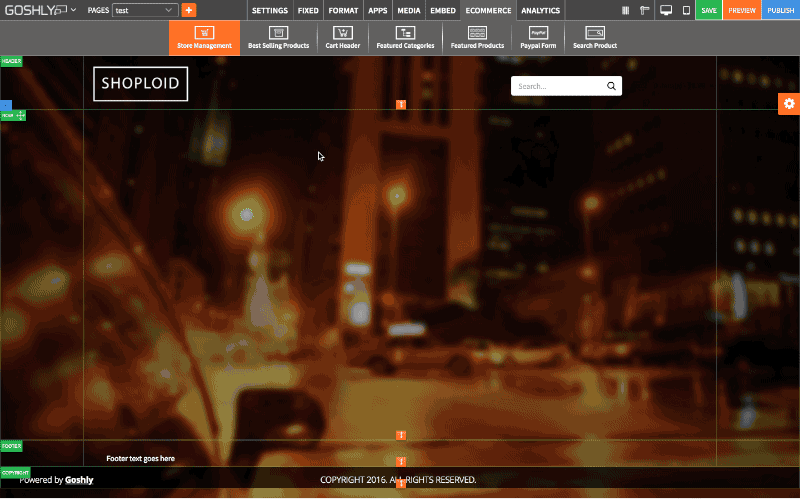Switch to the Analytics tab
Screen dimensions: 800x500
pos(540,10)
